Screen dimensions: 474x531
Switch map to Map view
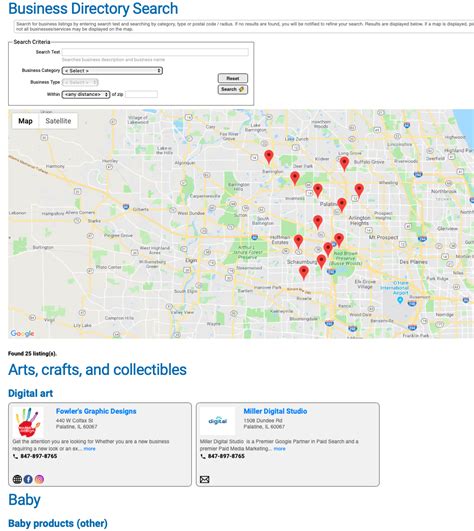coord(25,121)
